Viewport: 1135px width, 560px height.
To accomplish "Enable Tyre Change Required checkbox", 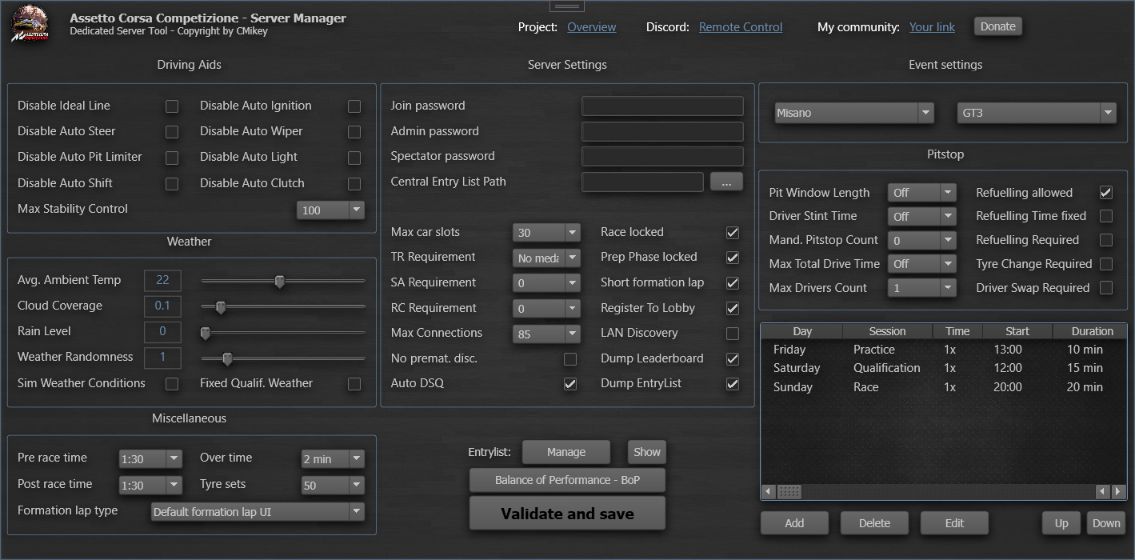I will point(1106,264).
